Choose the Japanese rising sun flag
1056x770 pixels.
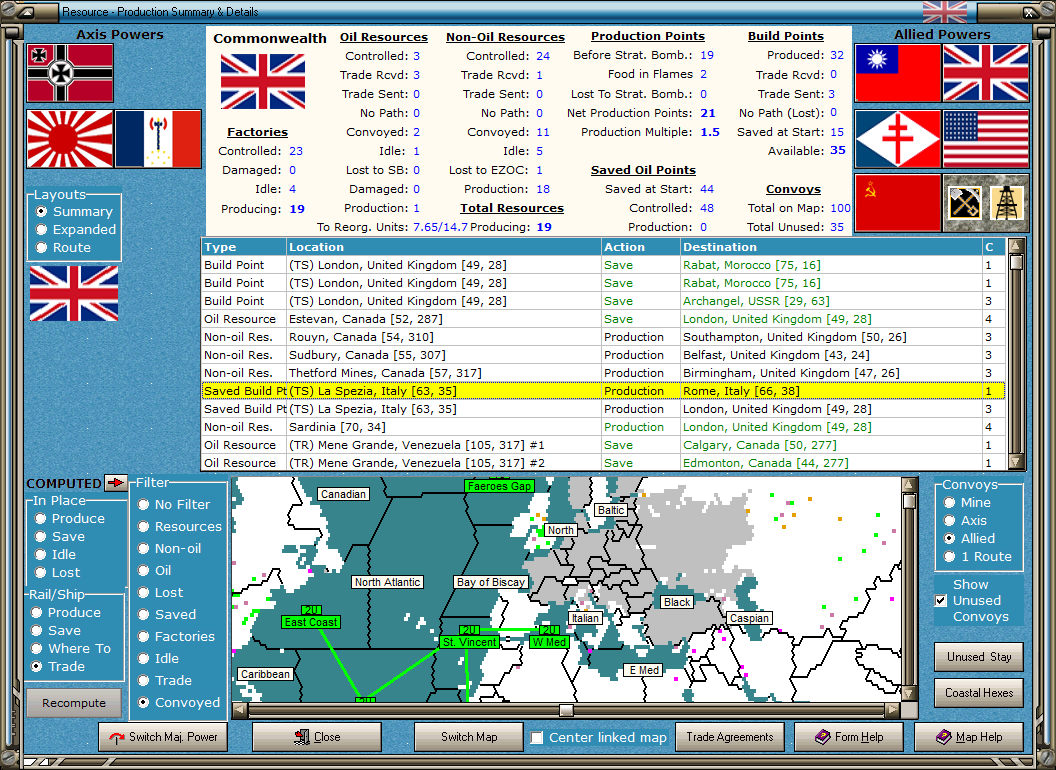(70, 139)
